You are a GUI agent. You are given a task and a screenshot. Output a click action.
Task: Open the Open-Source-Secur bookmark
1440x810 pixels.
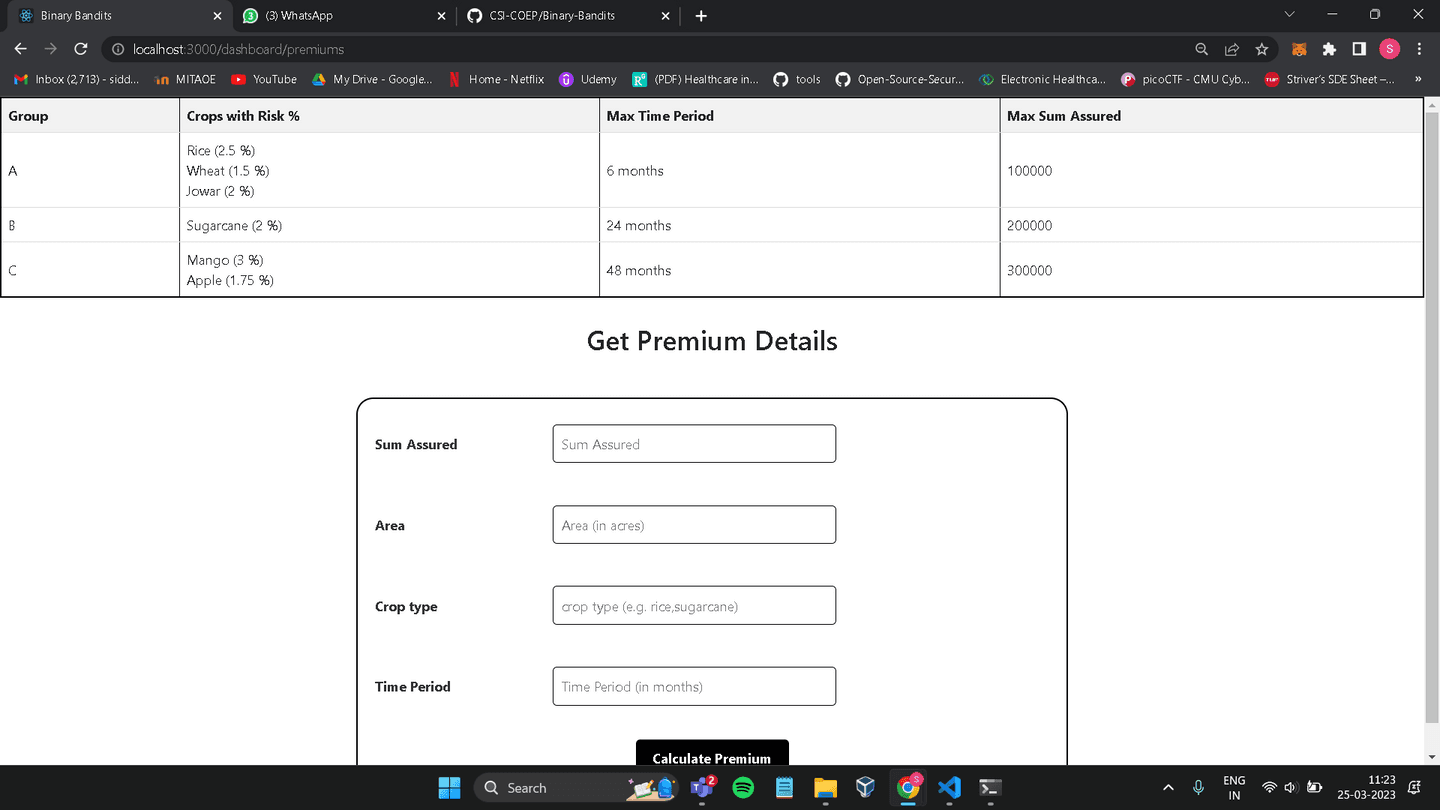901,79
